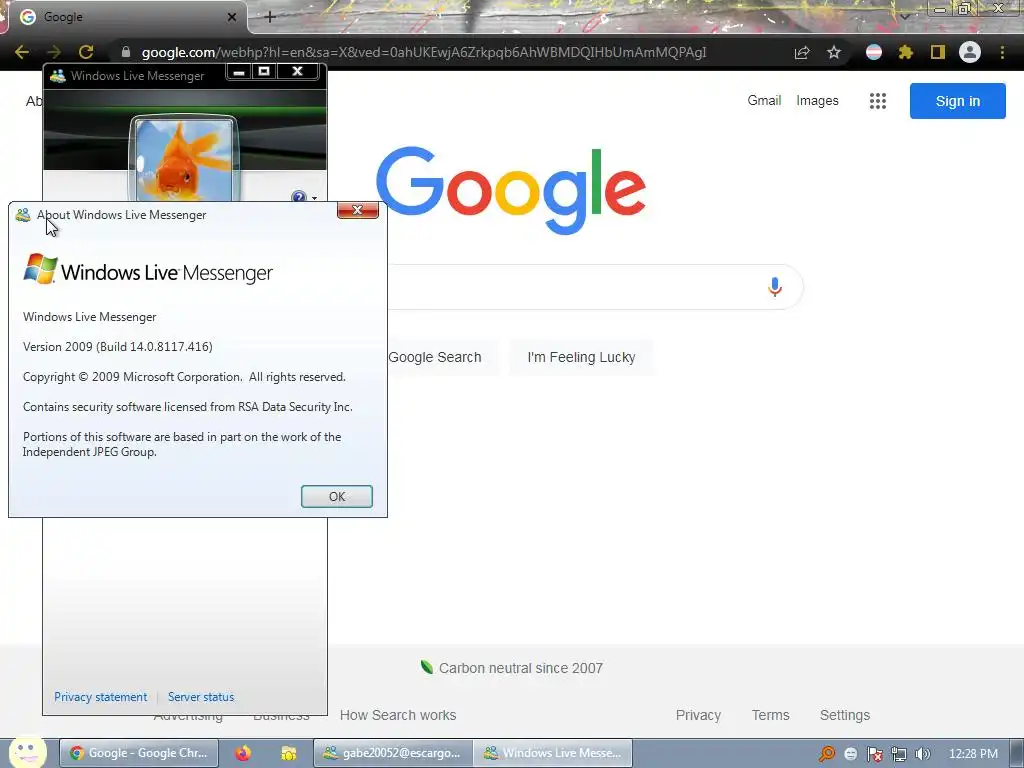Switch to gabe20052@escargo... taskbar window
Screen dimensions: 1024x768
[x=392, y=753]
